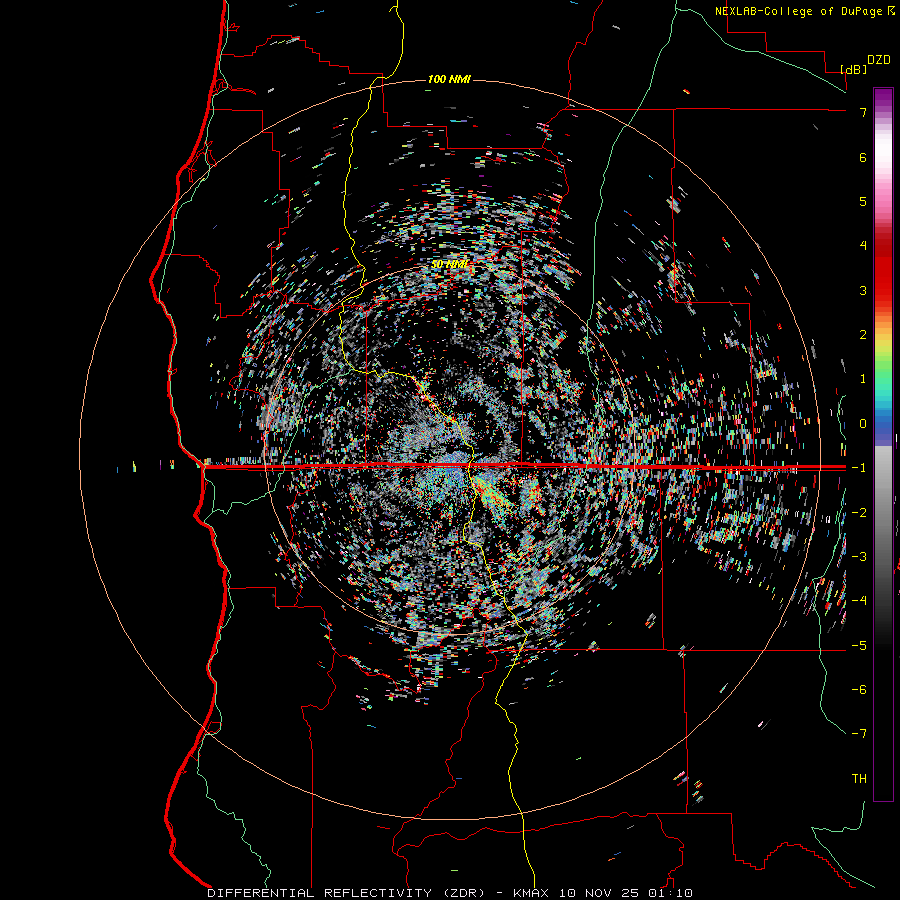Click the scale label -4
Screen dimensions: 900x900
pyautogui.click(x=859, y=601)
